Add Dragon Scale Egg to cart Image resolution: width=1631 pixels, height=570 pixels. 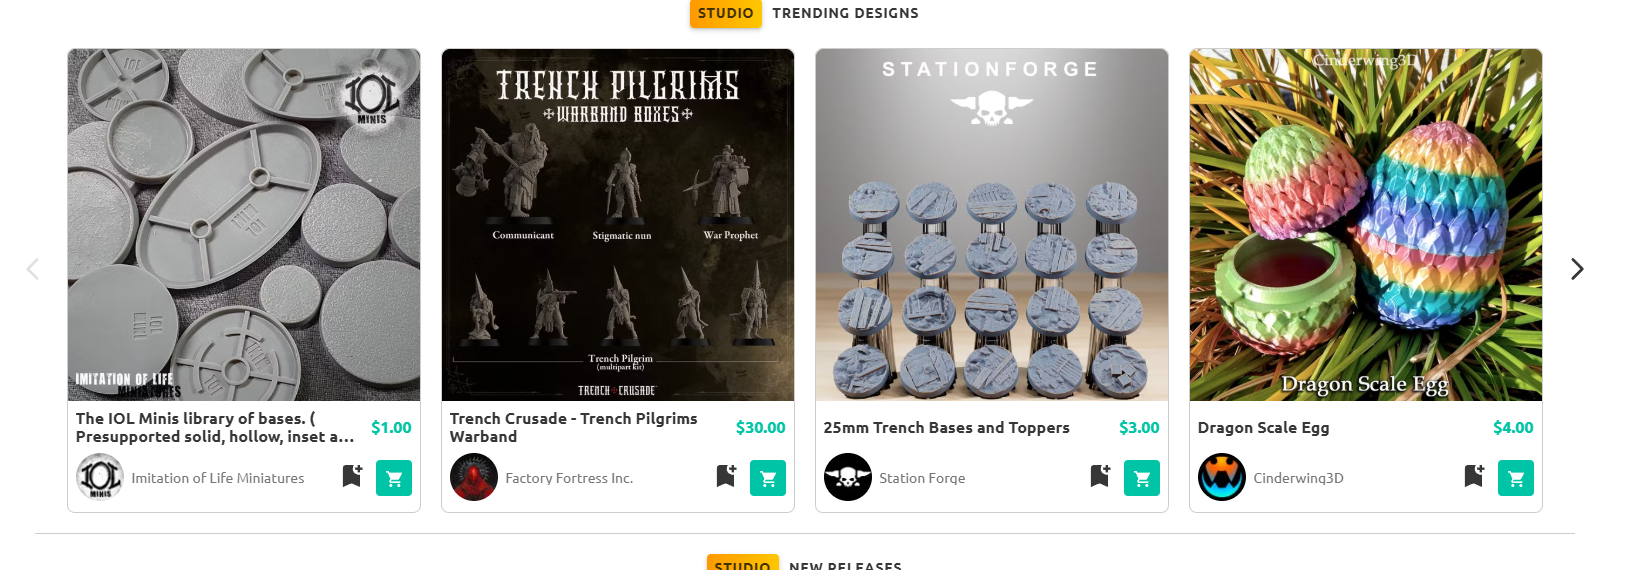[x=1516, y=478]
